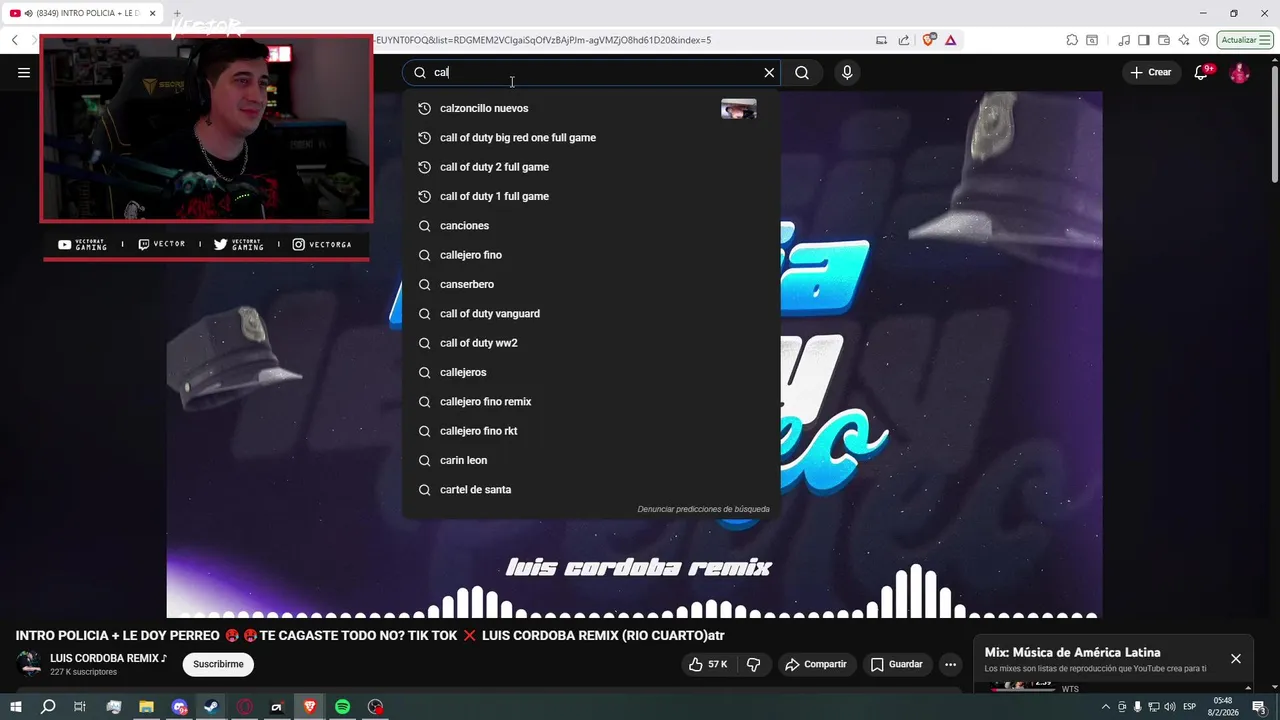Click the Compartir share button
Viewport: 1280px width, 720px height.
pos(816,664)
